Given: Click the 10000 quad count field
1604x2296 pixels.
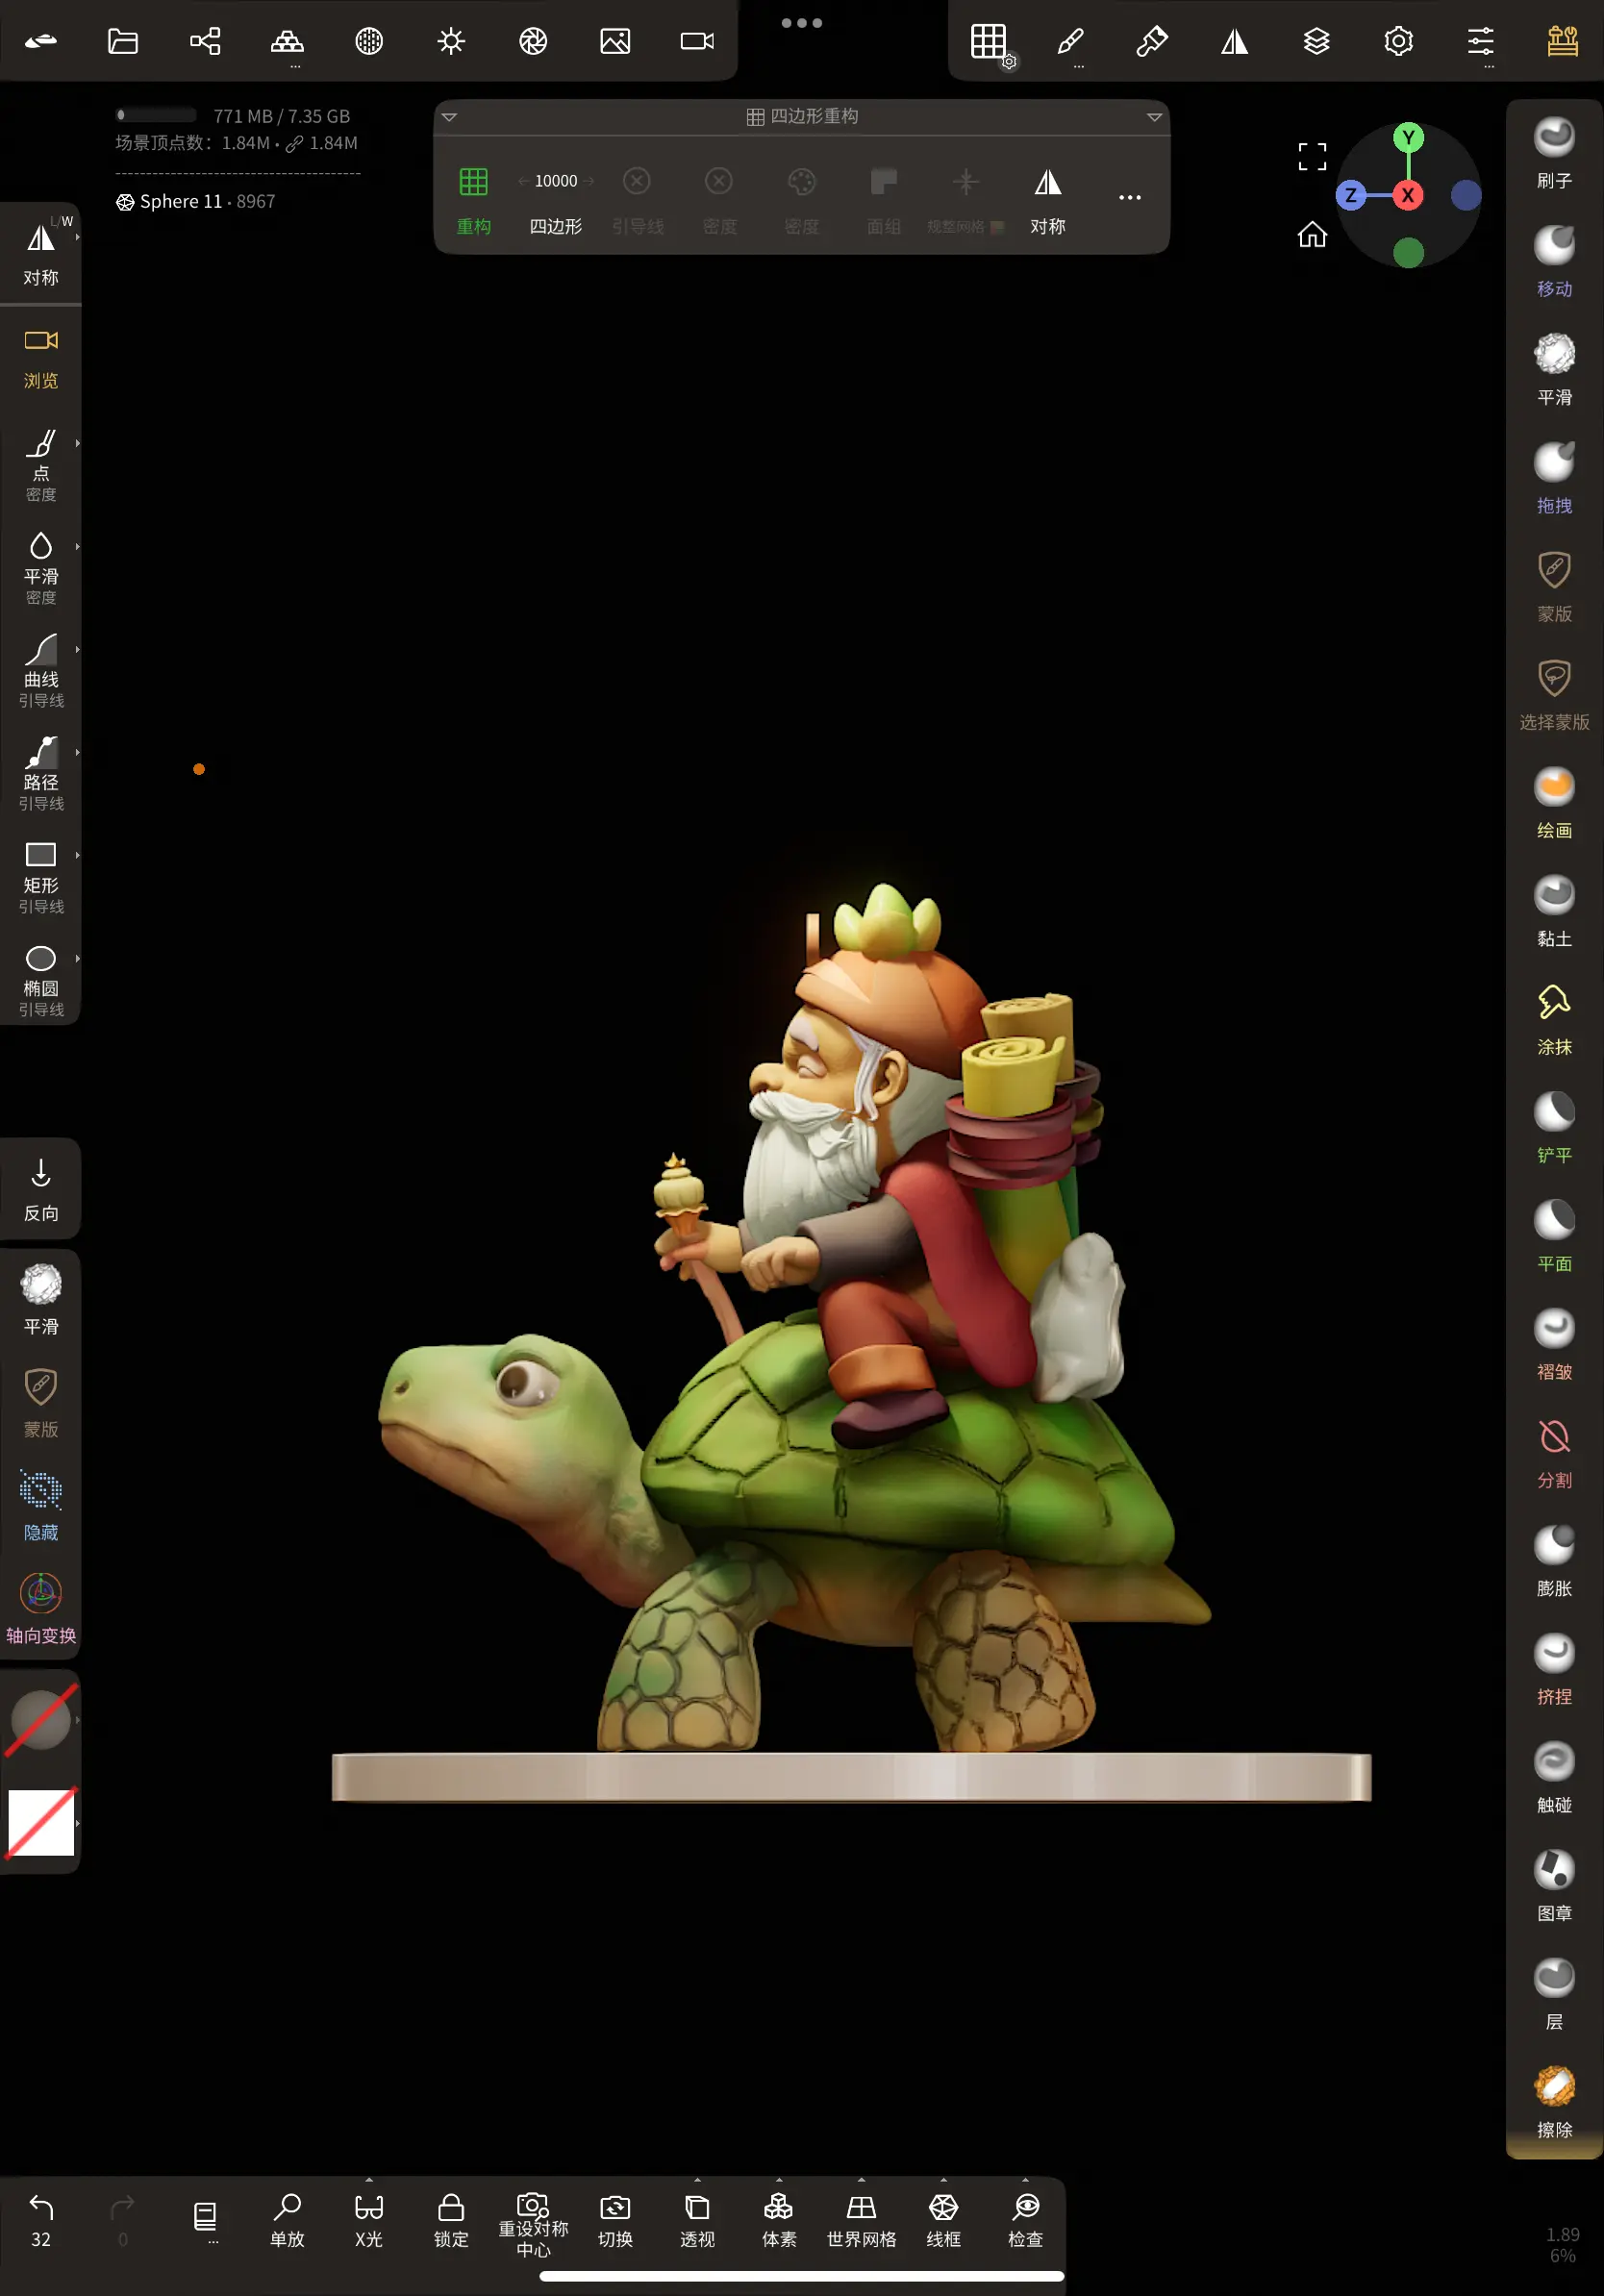Looking at the screenshot, I should (555, 181).
